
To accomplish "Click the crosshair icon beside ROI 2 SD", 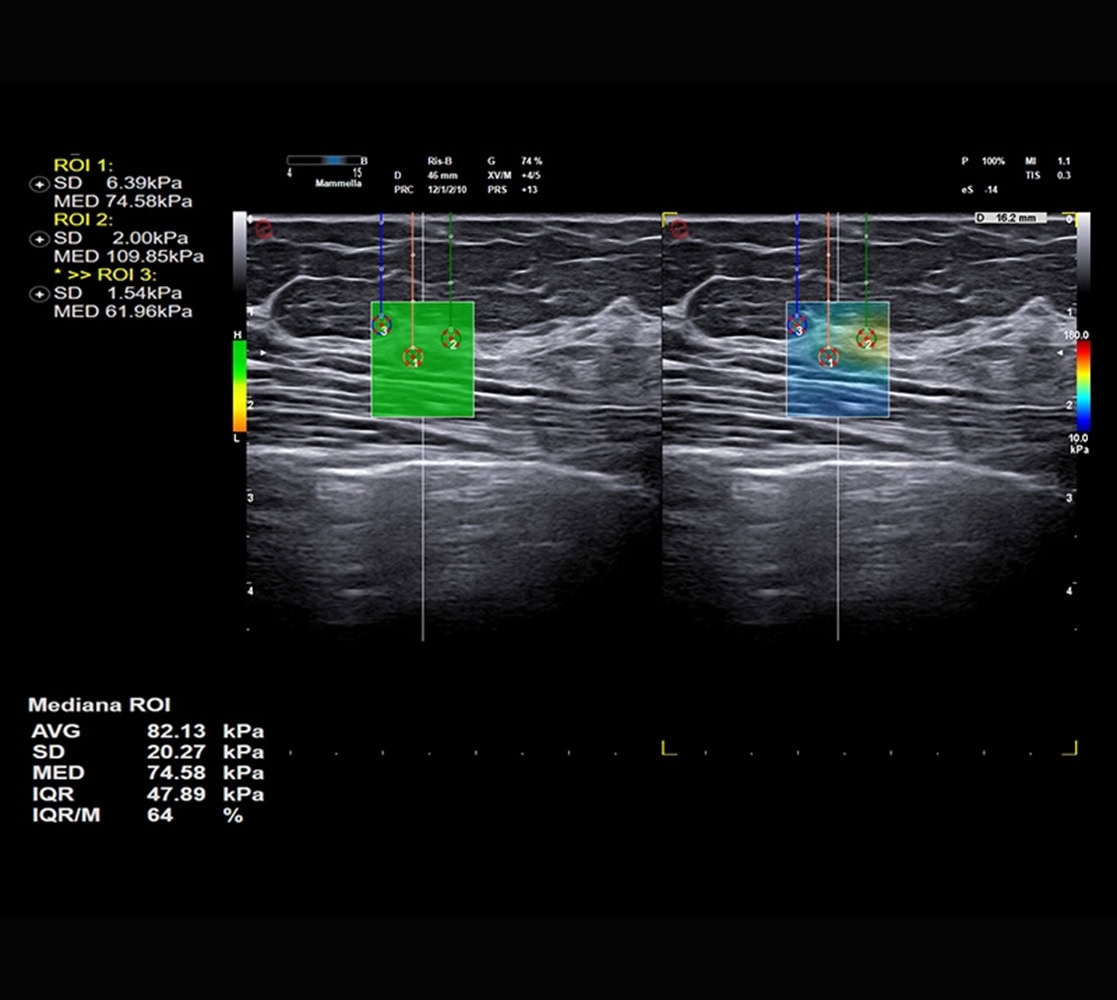I will click(40, 239).
